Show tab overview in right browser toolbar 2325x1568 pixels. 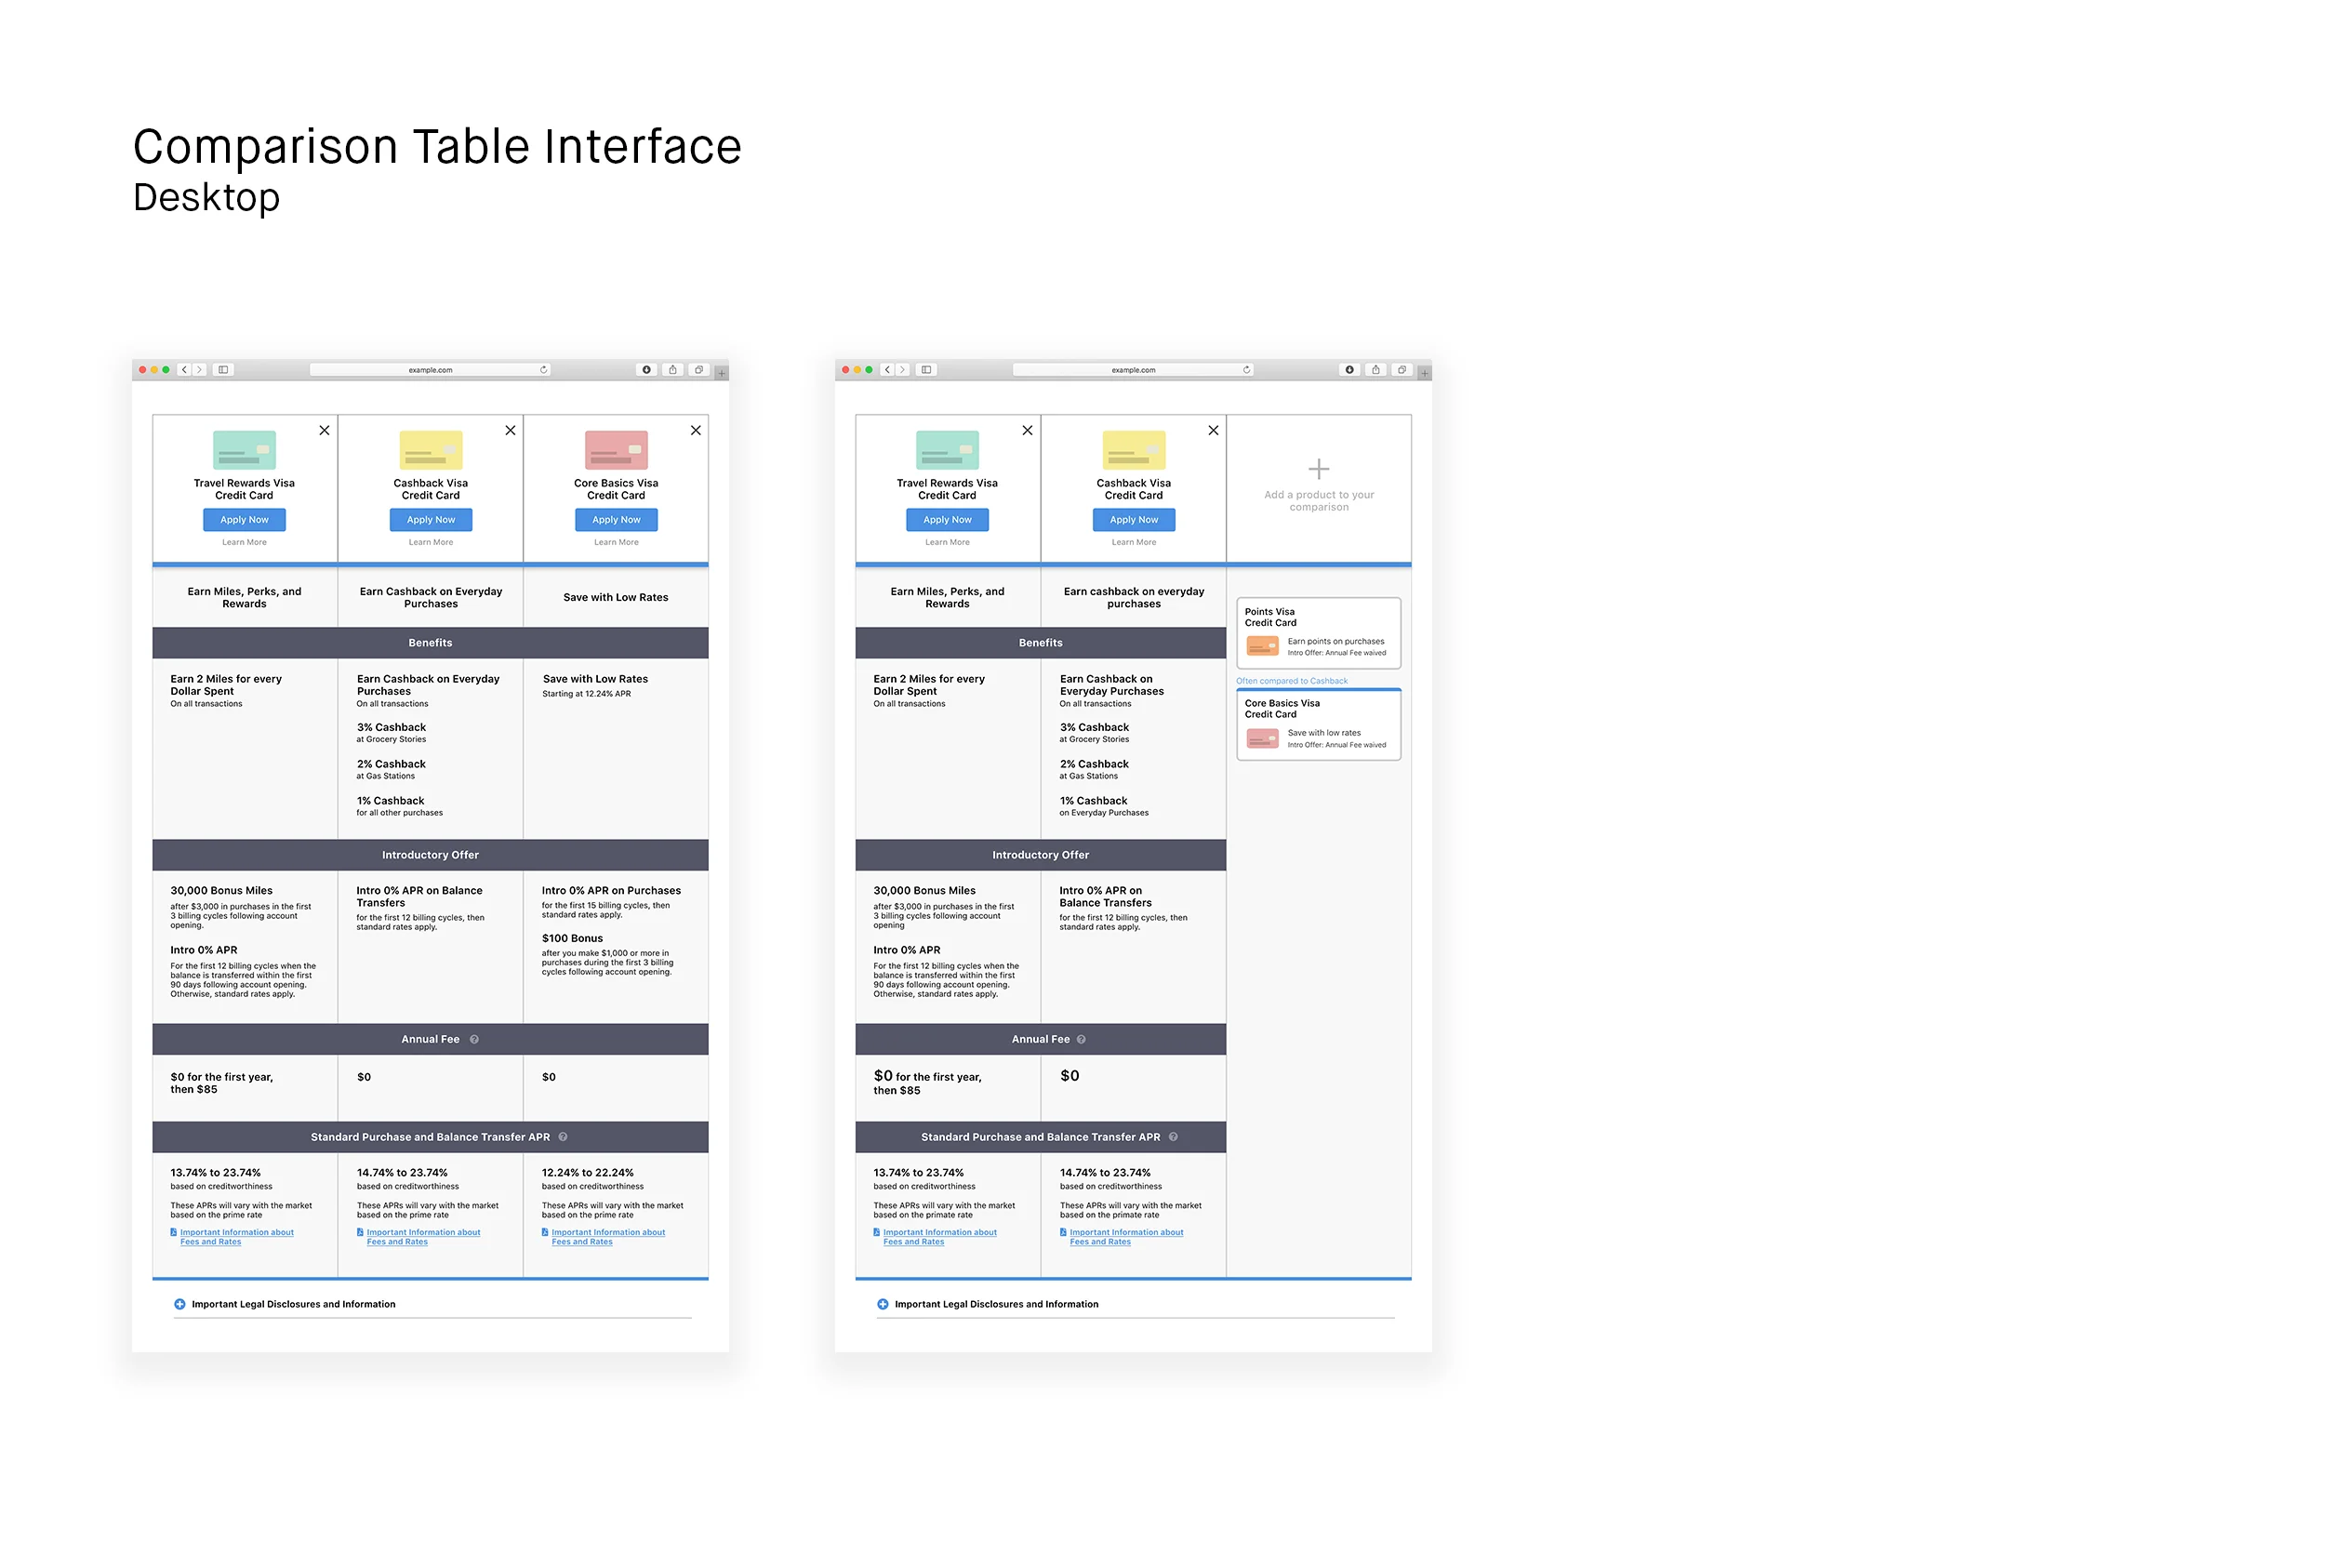click(x=1402, y=370)
